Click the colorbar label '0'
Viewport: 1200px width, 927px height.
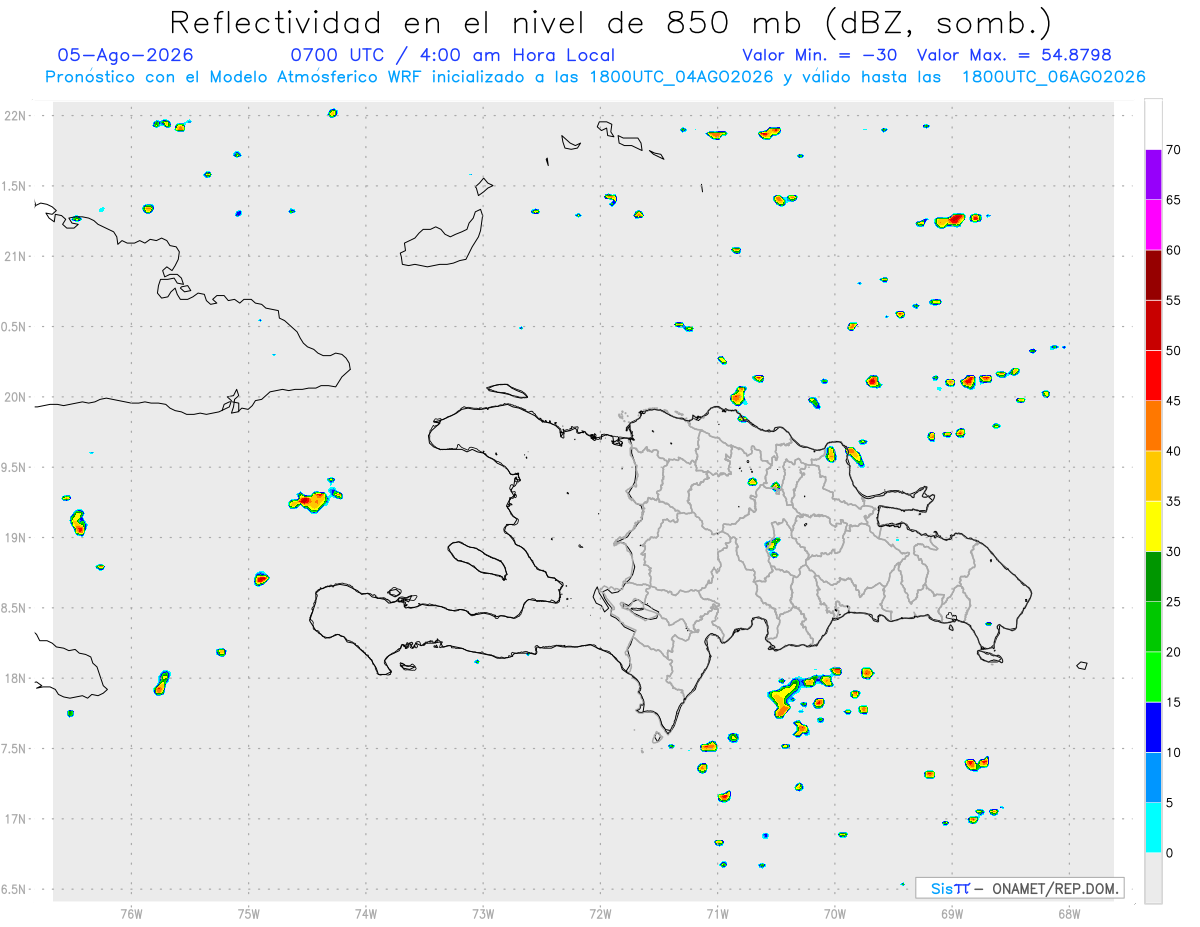(1170, 853)
